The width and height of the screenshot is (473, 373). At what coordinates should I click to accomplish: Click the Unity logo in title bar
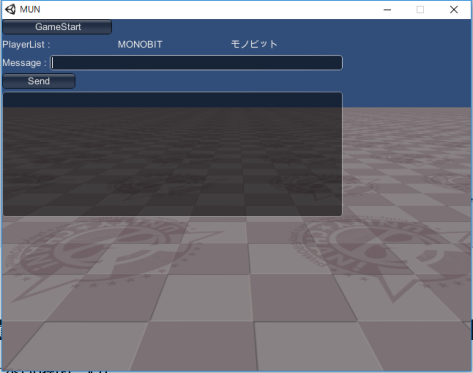click(x=10, y=9)
